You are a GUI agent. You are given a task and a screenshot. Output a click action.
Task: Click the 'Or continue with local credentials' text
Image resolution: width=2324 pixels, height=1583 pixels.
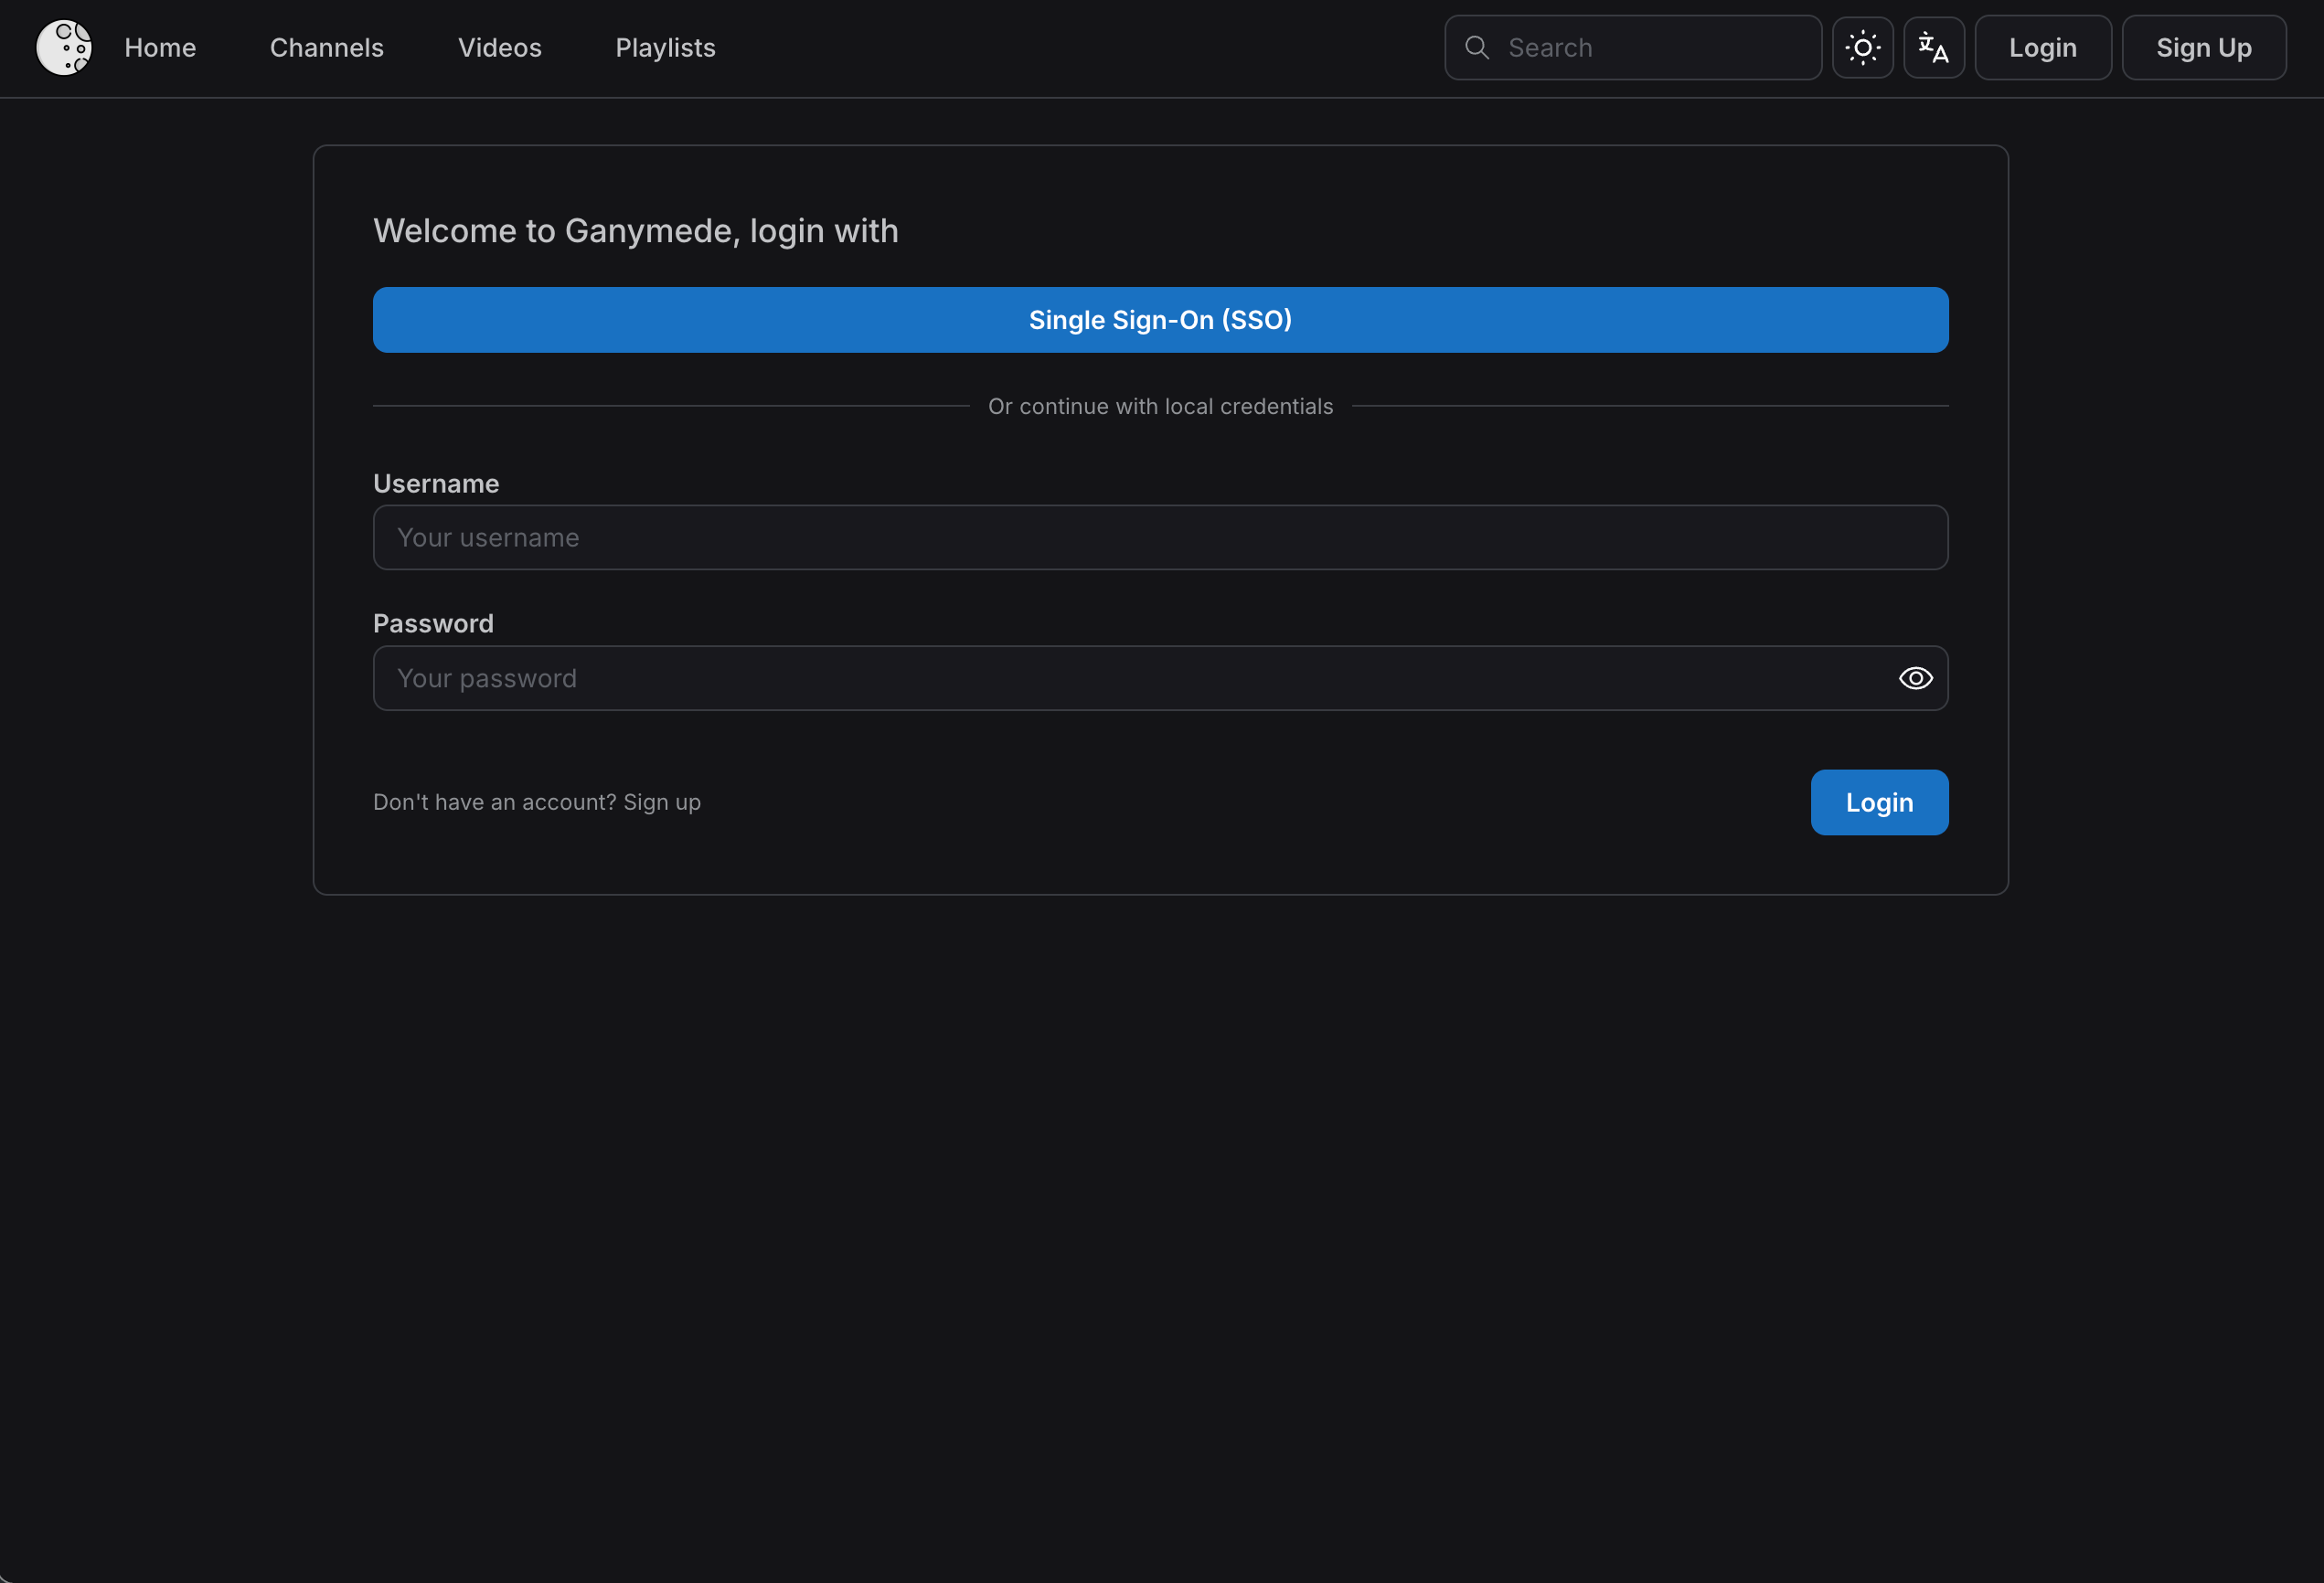point(1160,406)
